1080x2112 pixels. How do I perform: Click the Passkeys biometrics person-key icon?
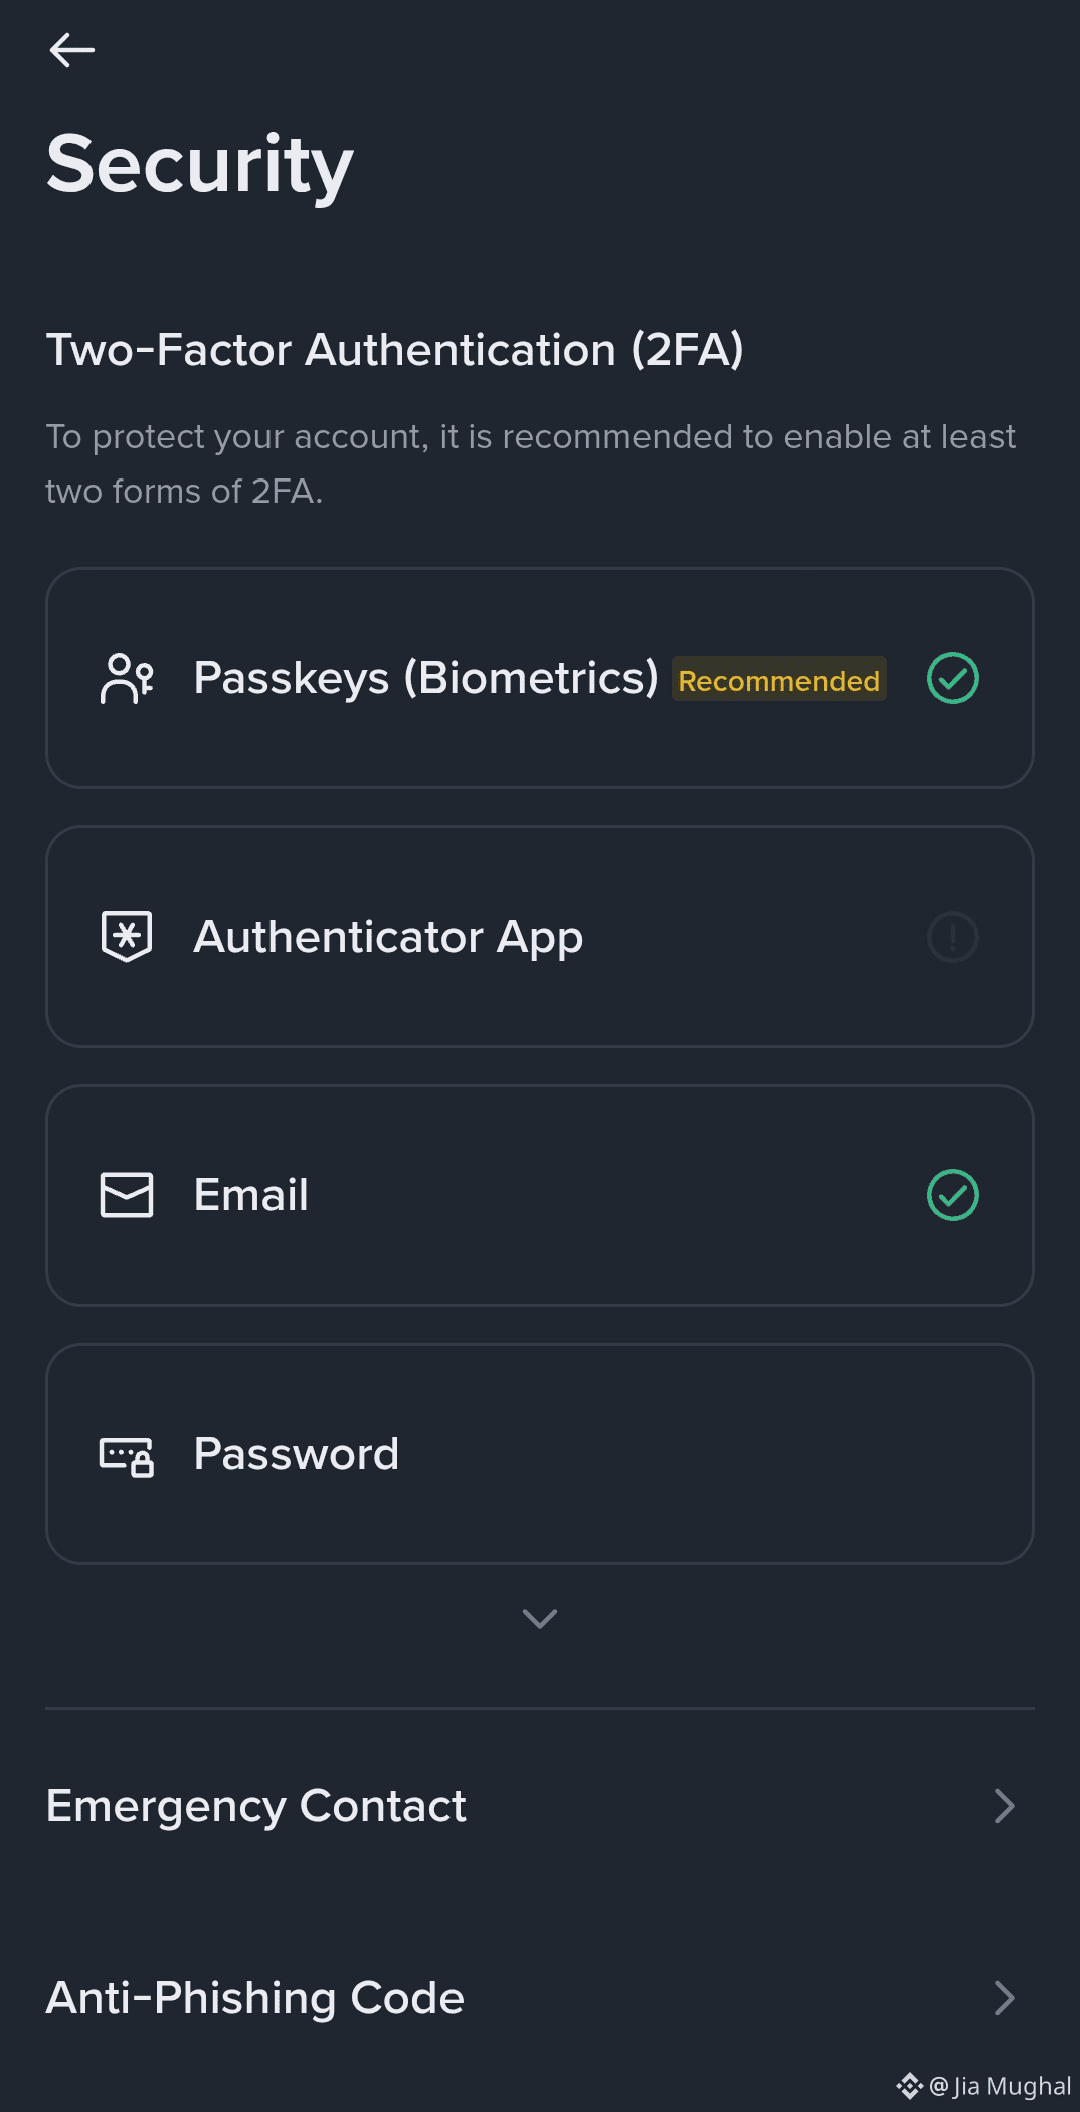[x=127, y=679]
